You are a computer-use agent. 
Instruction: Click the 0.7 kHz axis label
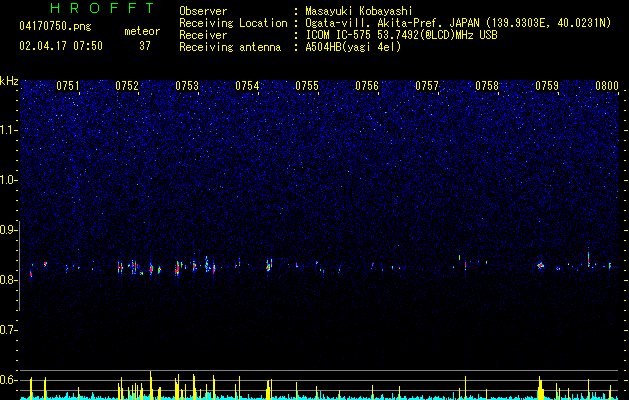click(8, 330)
